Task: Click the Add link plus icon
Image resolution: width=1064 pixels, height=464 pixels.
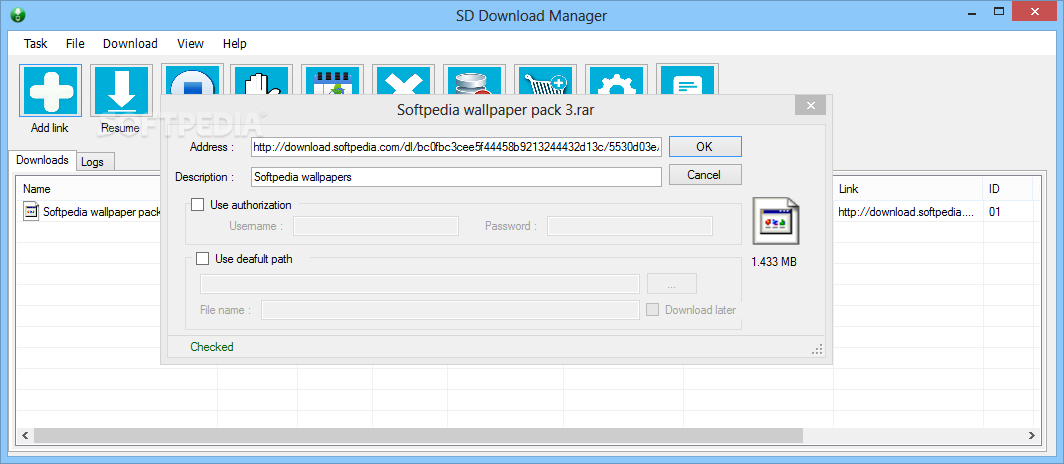Action: (x=51, y=91)
